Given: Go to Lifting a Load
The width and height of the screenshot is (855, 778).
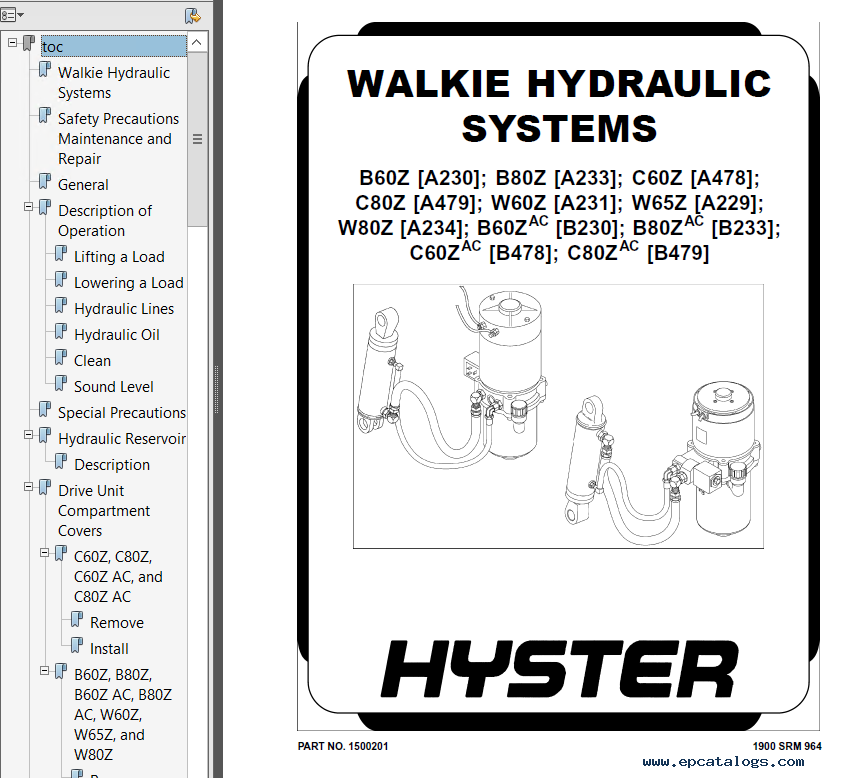Looking at the screenshot, I should point(119,257).
